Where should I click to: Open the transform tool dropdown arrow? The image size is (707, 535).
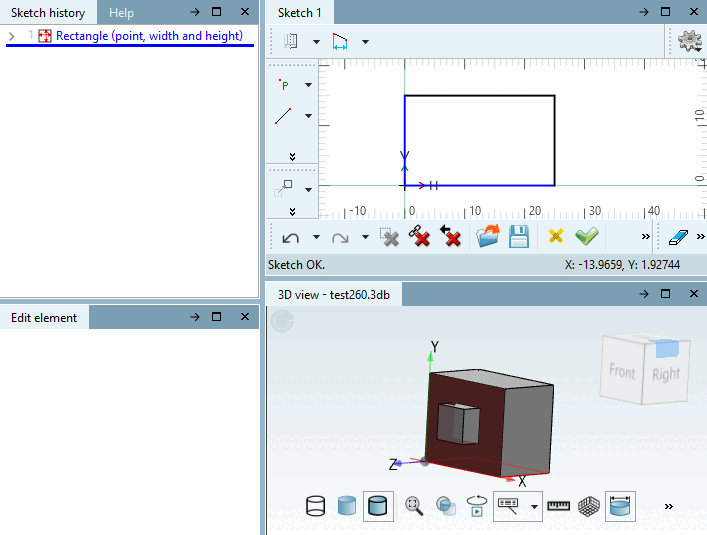308,190
